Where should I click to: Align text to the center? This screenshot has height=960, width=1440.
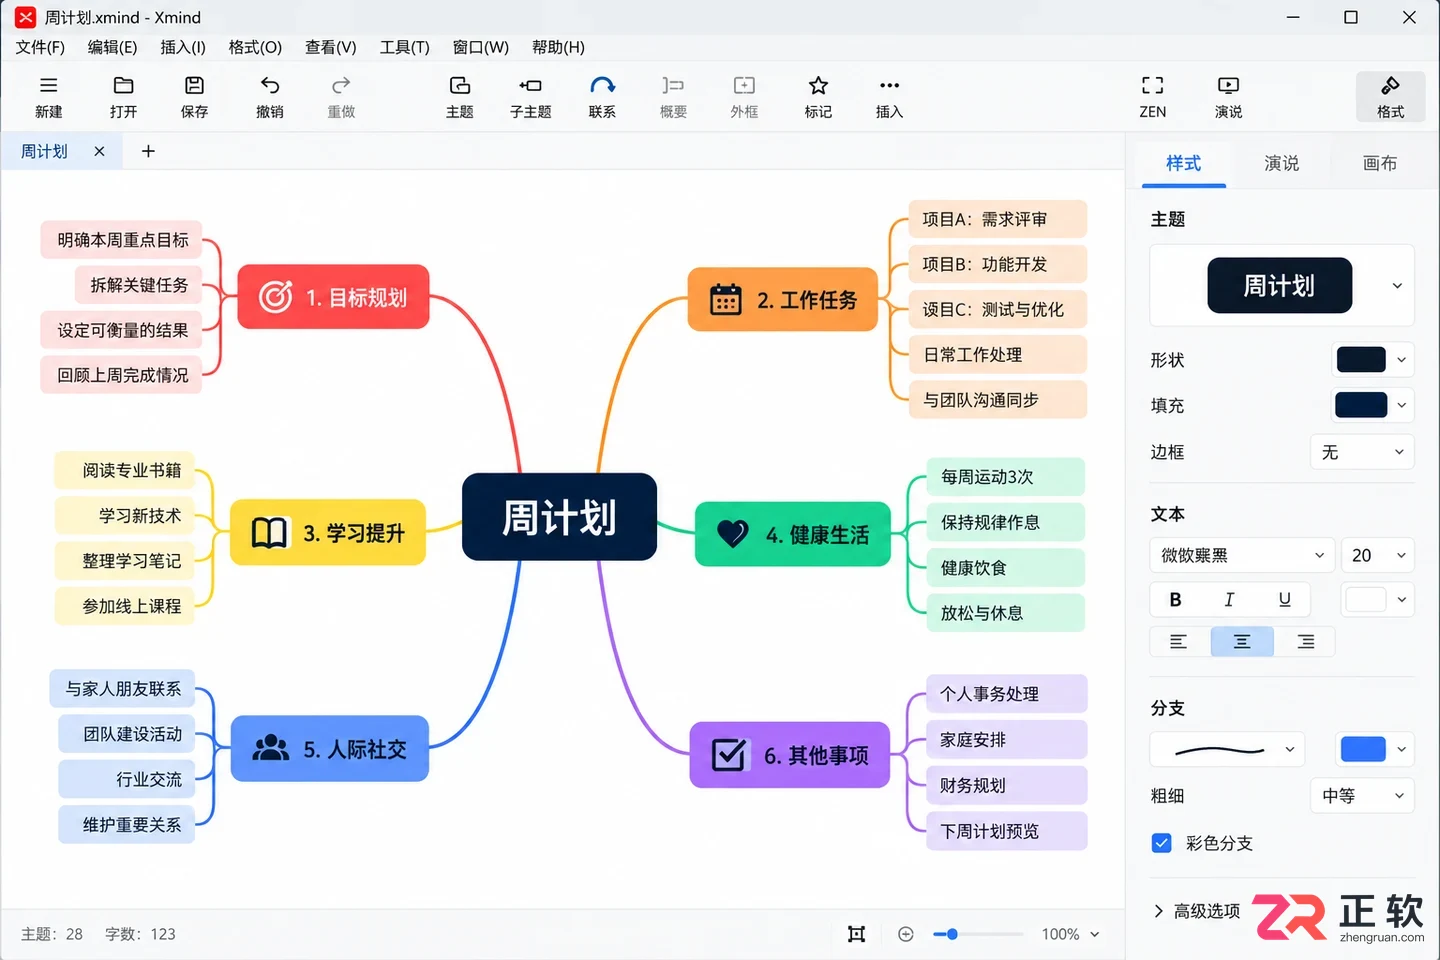[1242, 642]
